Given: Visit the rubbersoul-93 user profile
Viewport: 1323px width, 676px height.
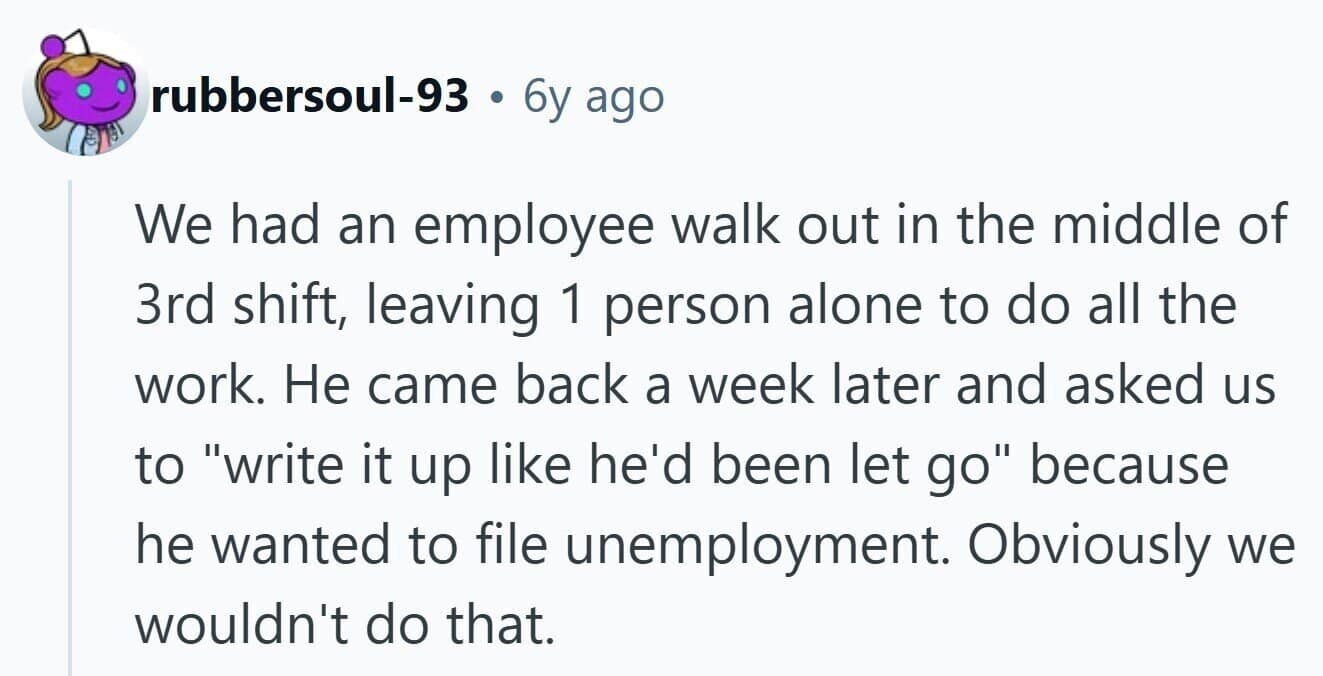Looking at the screenshot, I should [x=311, y=95].
